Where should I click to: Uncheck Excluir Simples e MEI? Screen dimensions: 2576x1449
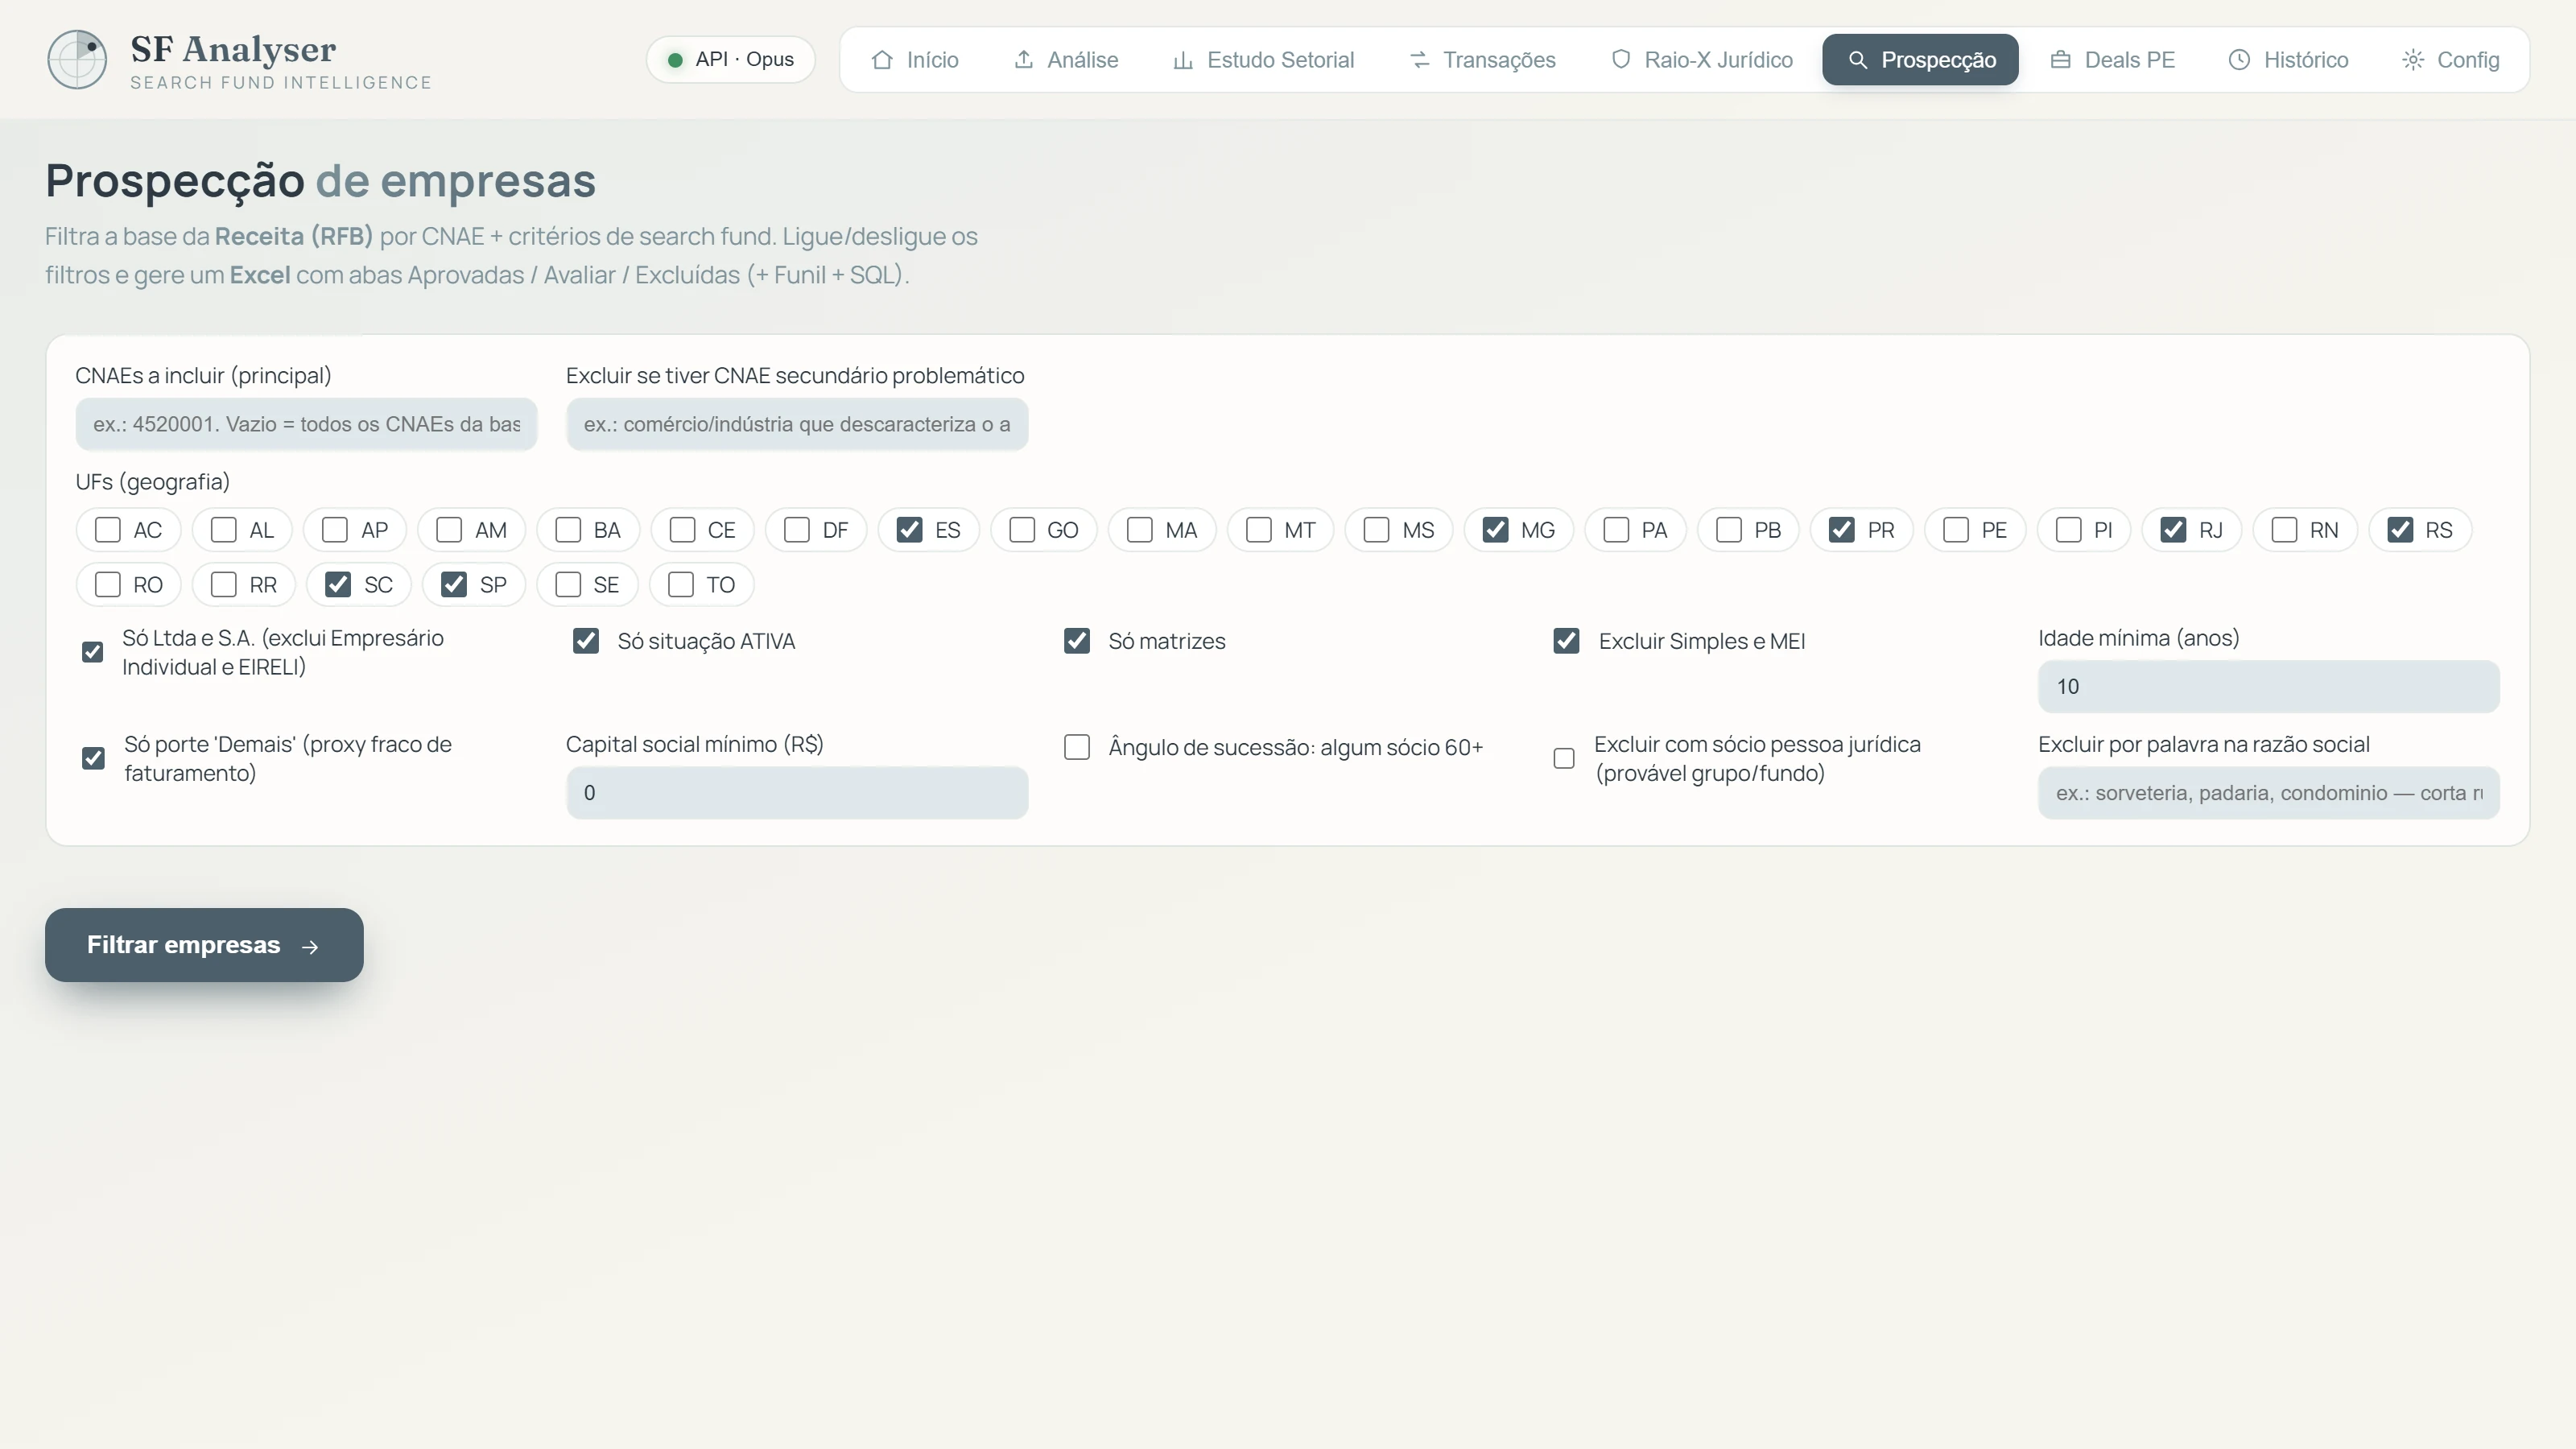coord(1567,641)
